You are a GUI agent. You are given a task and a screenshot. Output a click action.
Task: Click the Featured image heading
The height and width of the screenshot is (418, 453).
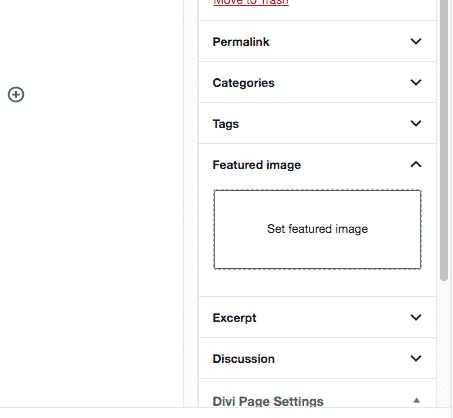click(257, 165)
